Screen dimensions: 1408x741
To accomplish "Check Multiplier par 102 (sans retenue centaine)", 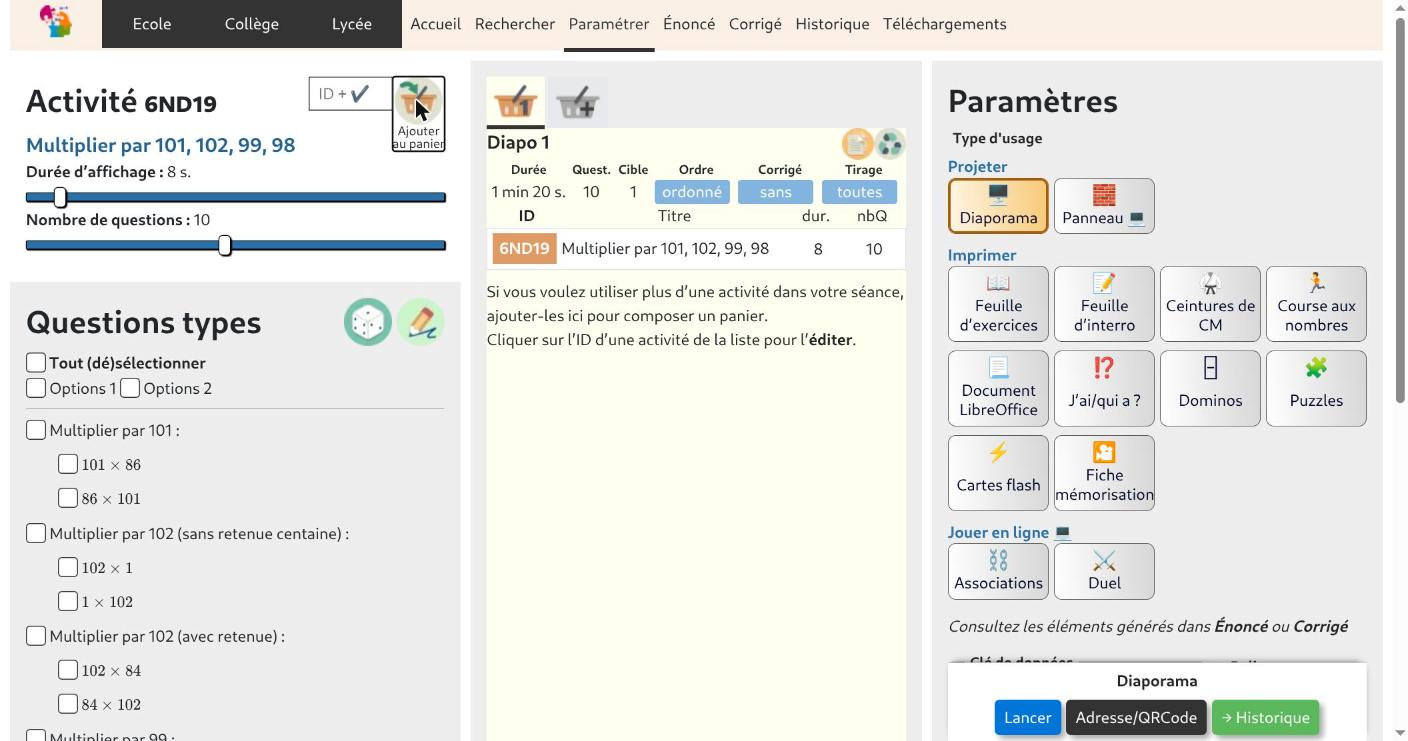I will coord(36,533).
